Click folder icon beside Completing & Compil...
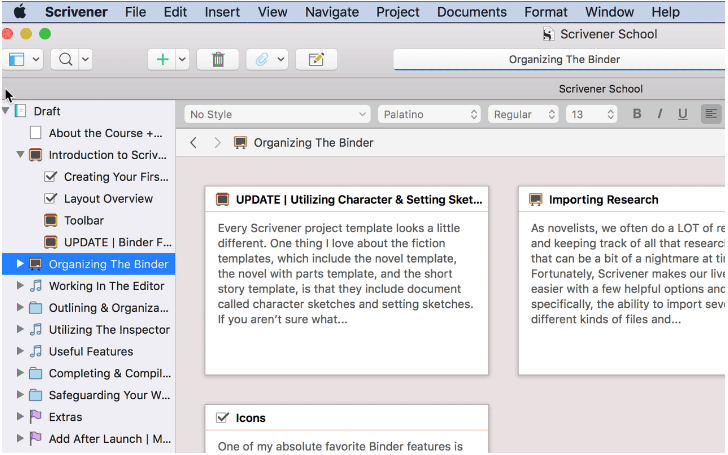Screen dimensions: 728x455 (36, 373)
